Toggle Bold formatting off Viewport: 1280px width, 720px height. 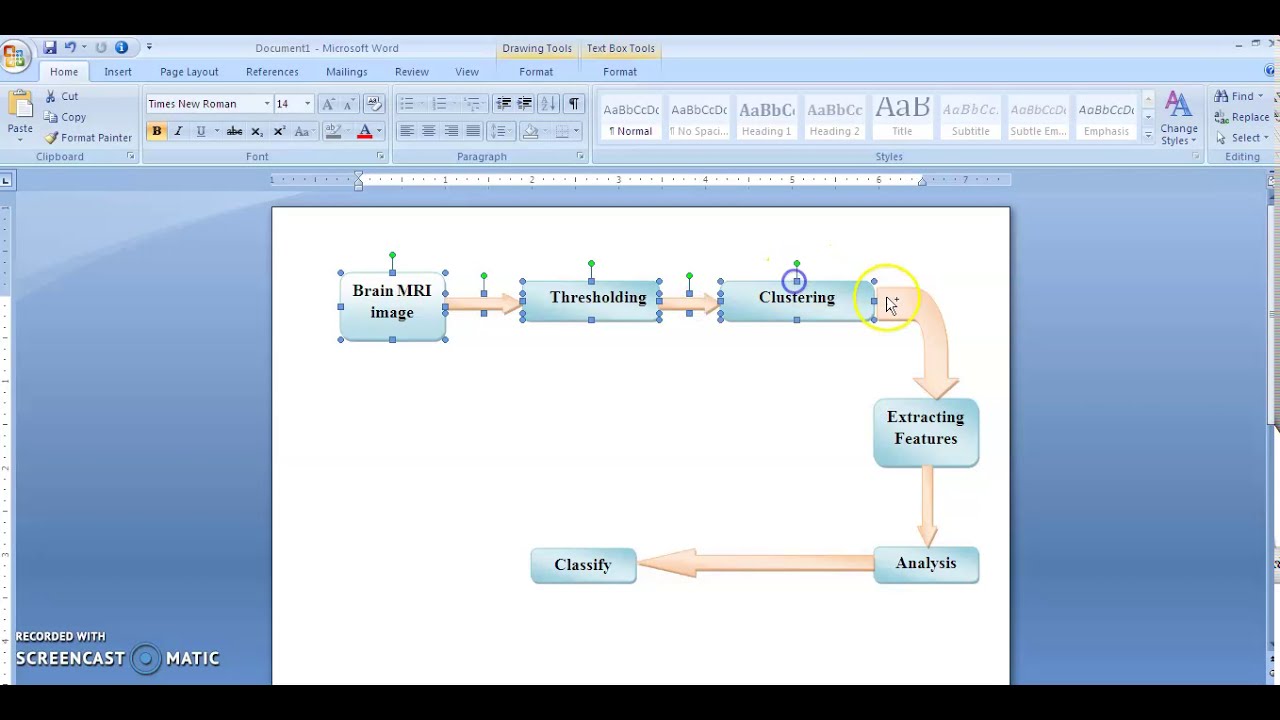(157, 131)
